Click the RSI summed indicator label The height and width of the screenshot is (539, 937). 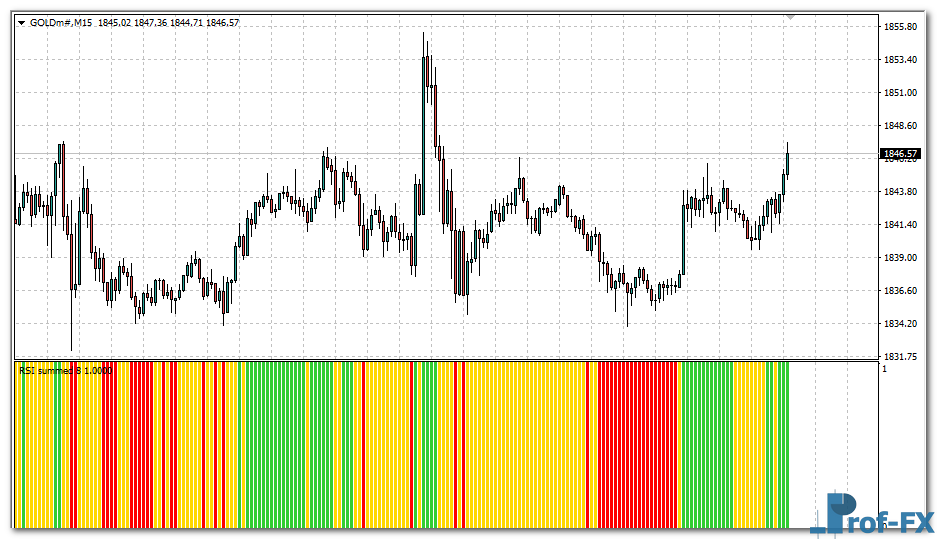pos(65,370)
